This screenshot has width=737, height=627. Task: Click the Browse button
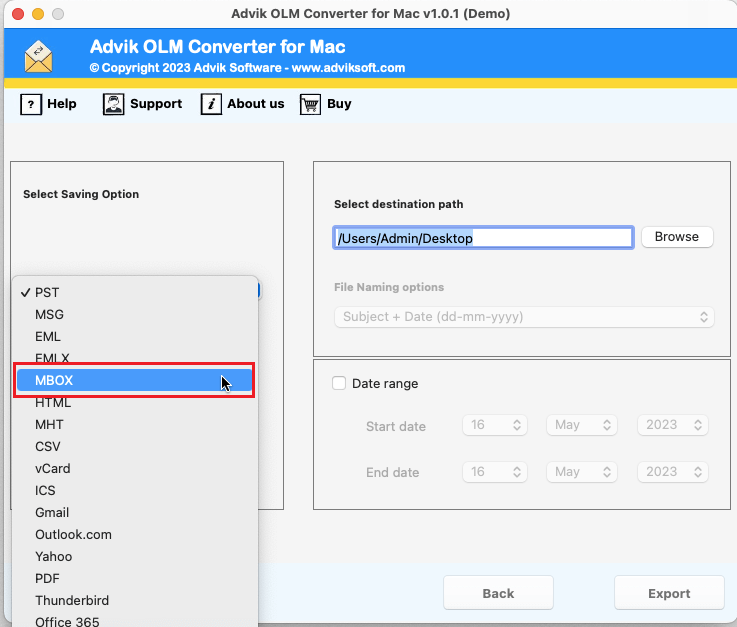point(677,236)
